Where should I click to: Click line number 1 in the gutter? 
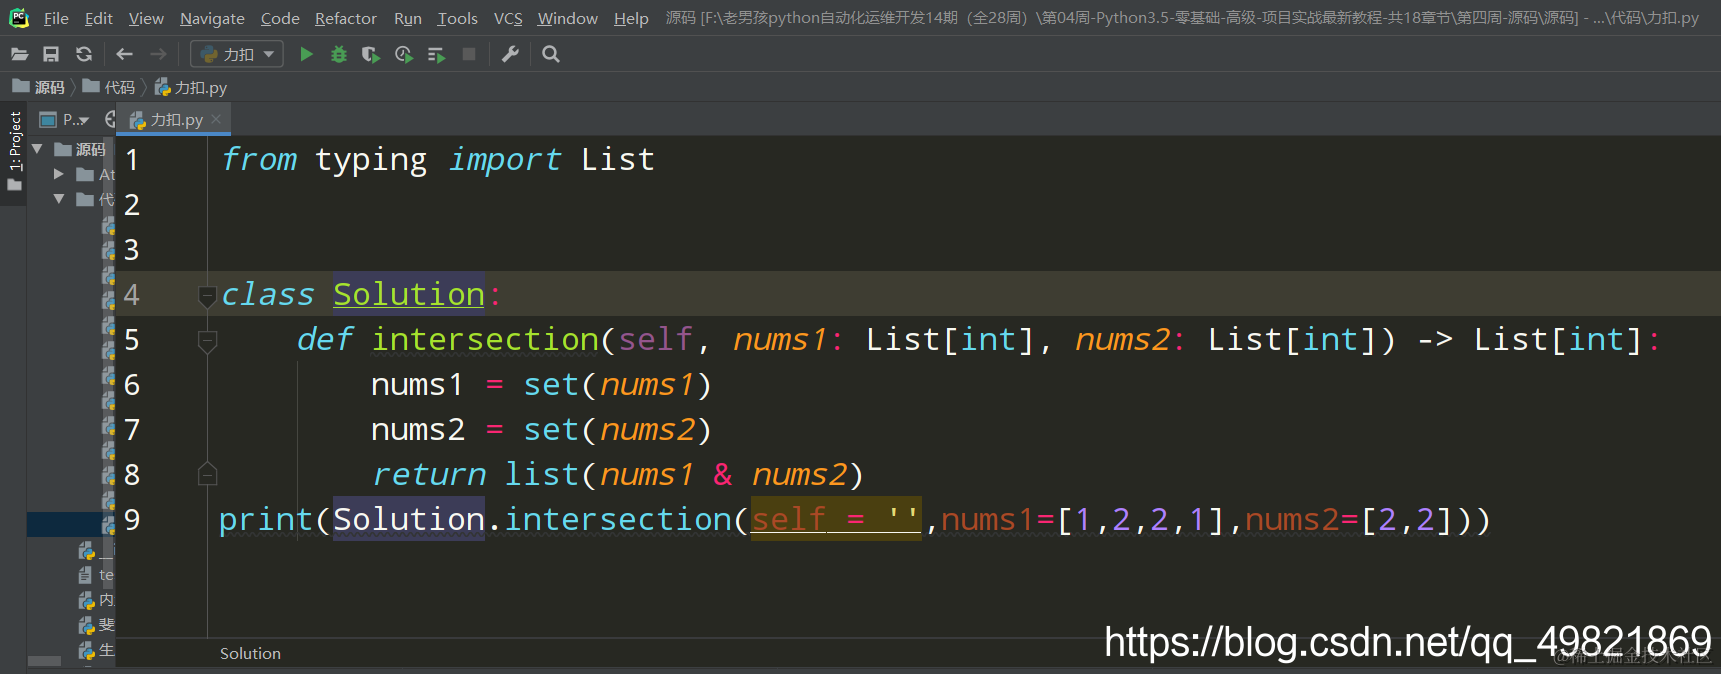click(132, 160)
